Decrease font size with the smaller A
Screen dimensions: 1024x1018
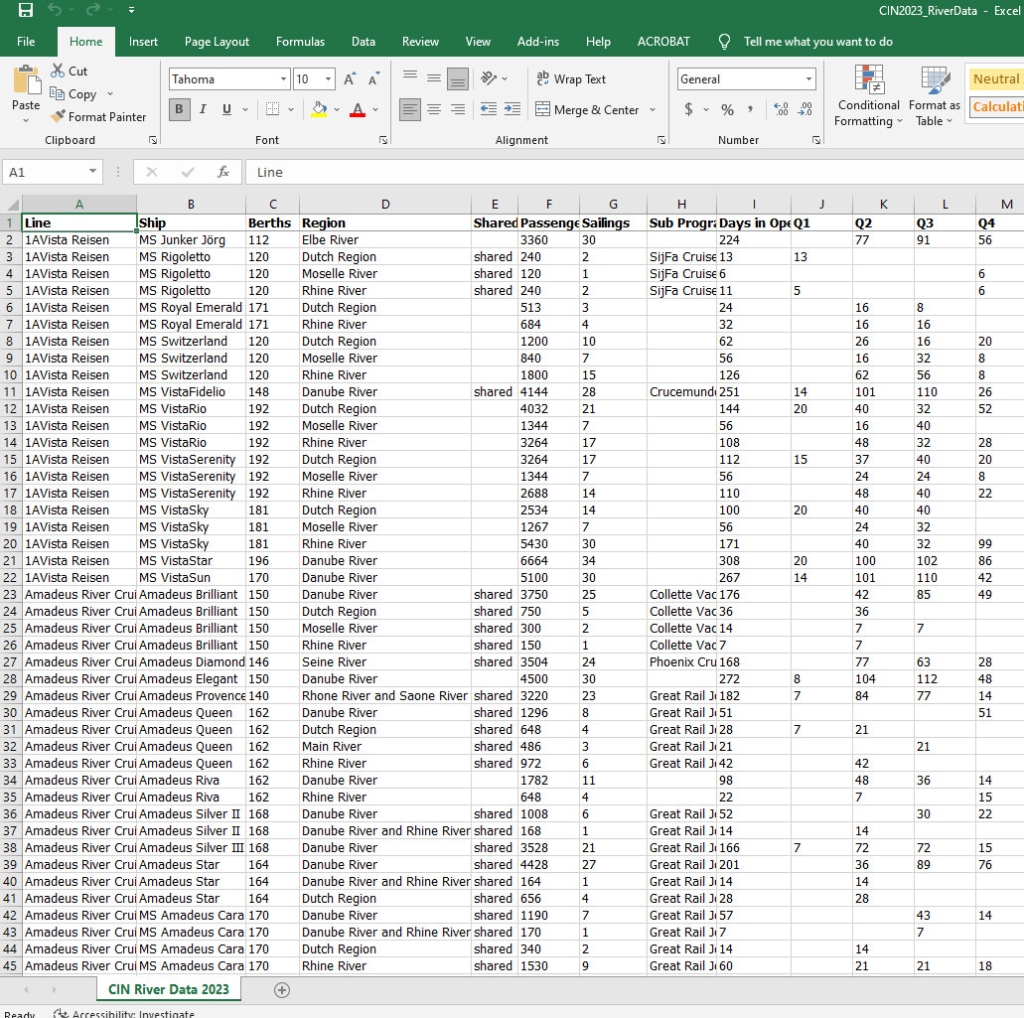[374, 79]
